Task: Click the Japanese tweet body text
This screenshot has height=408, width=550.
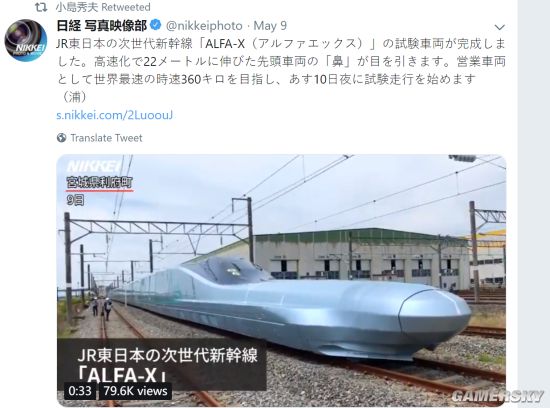Action: [281, 70]
